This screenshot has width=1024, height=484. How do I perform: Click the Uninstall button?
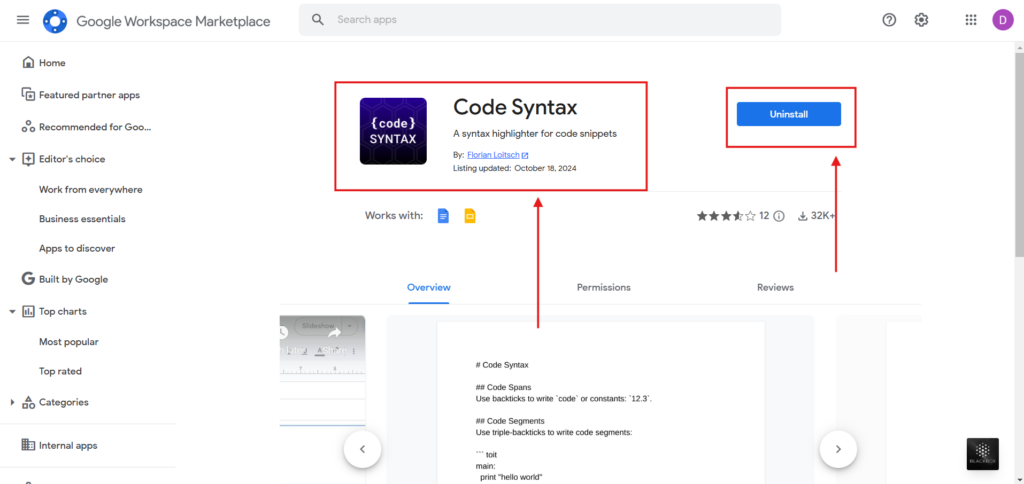point(788,114)
